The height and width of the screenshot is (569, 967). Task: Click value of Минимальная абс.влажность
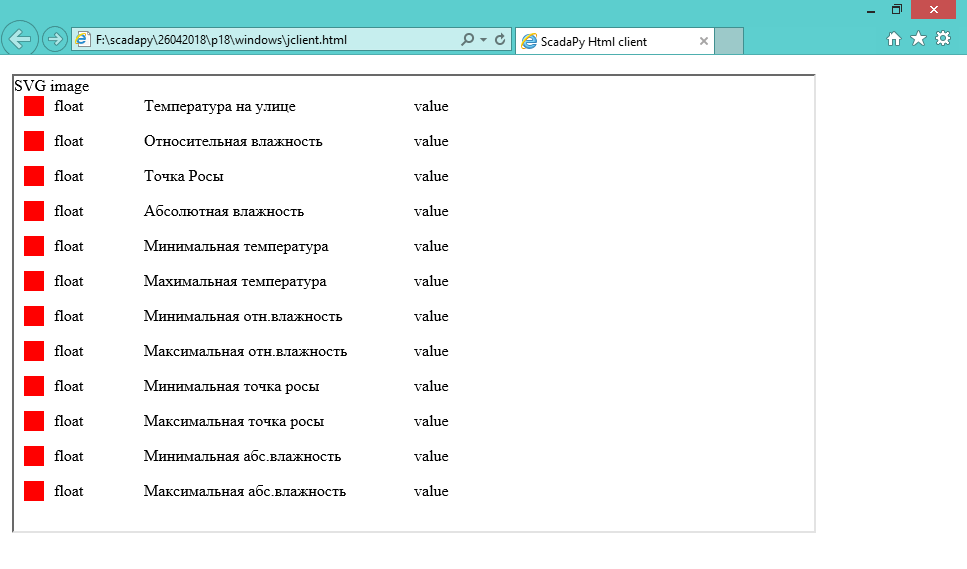(431, 456)
